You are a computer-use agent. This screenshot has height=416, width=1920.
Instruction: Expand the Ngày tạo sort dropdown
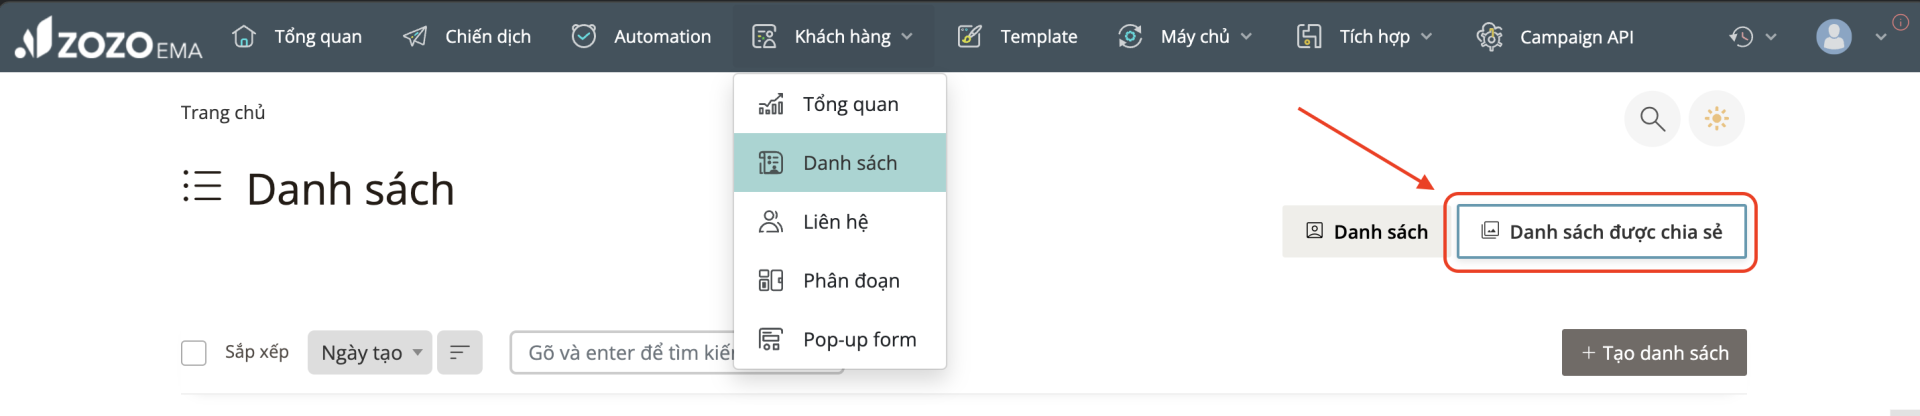(370, 353)
